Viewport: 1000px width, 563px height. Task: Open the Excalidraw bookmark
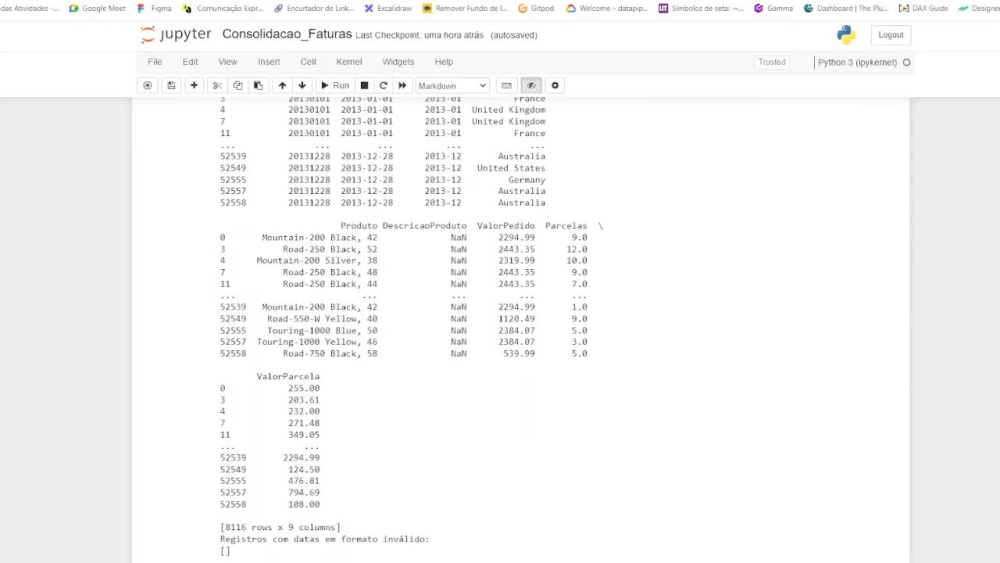pyautogui.click(x=388, y=8)
